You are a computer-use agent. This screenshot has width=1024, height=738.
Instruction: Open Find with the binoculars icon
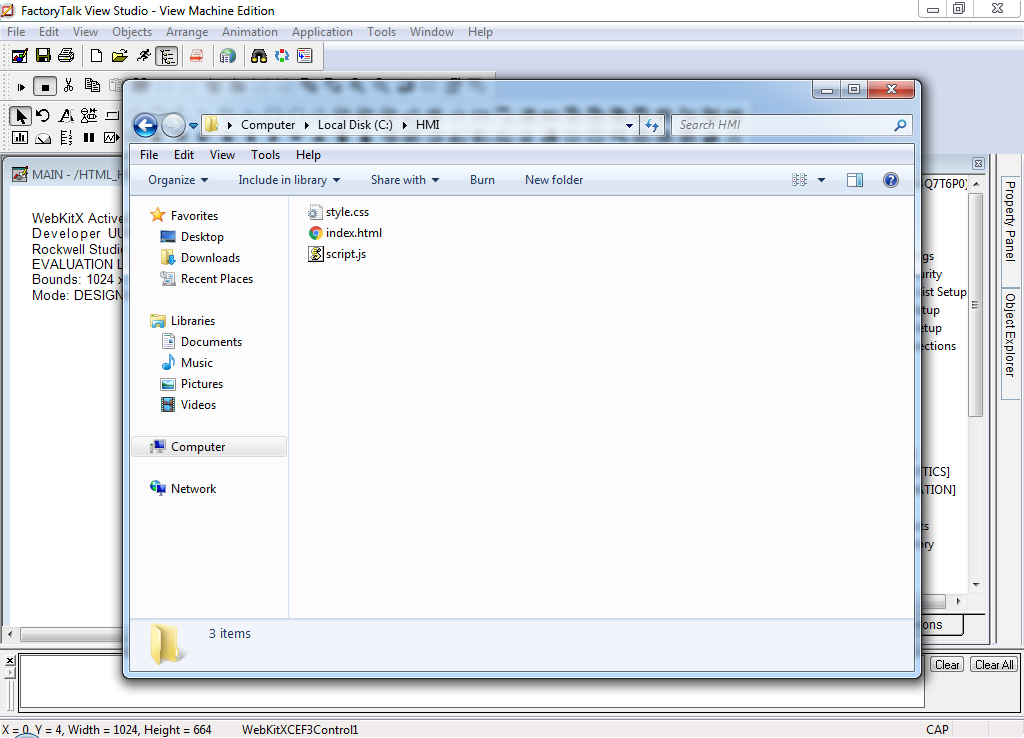[259, 56]
